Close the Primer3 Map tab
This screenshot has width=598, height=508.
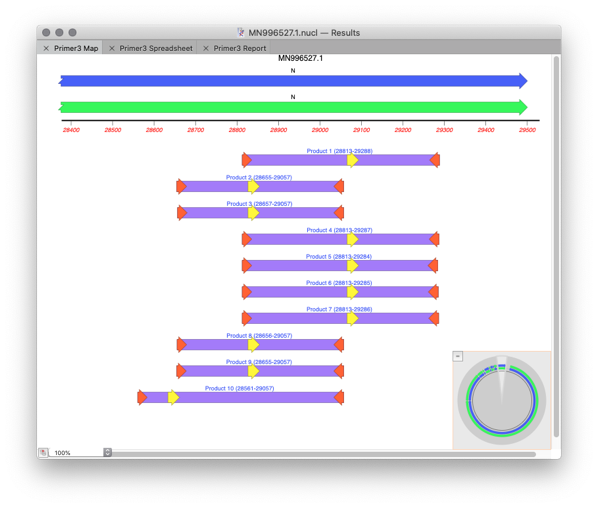(x=46, y=48)
